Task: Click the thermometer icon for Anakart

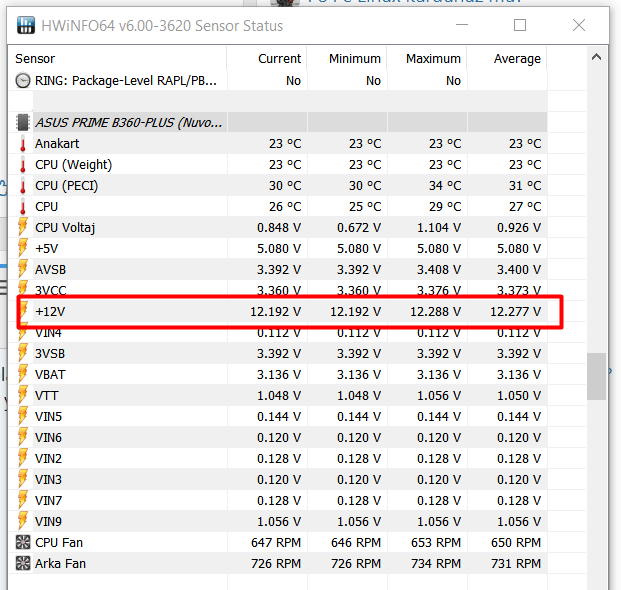Action: click(23, 143)
